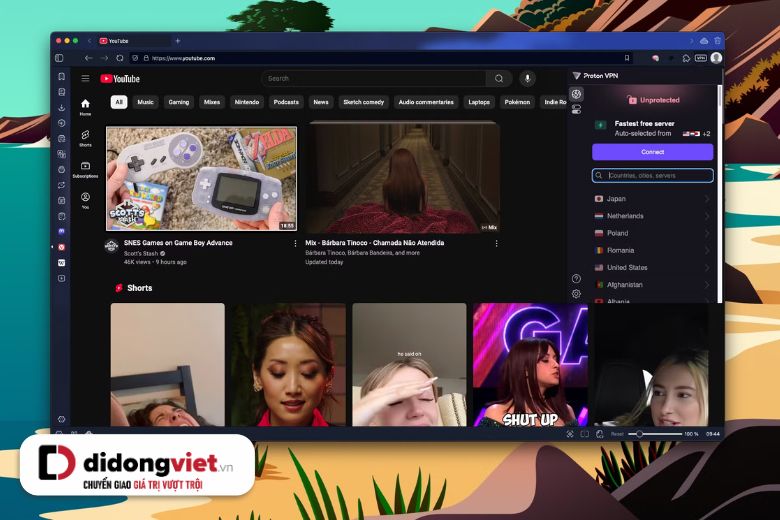Open Proton VPN settings gear icon

coord(576,294)
